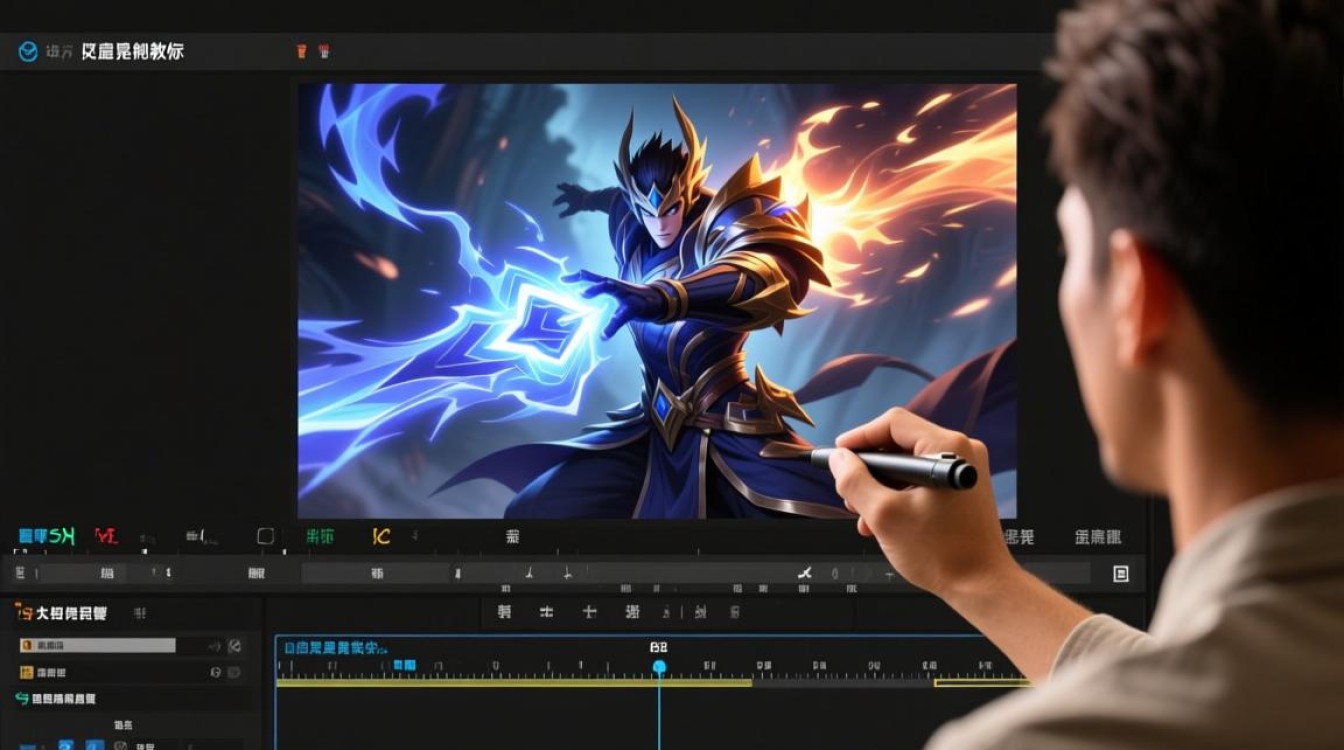Click the empty square outline icon below the preview
Viewport: 1344px width, 750px height.
click(265, 536)
